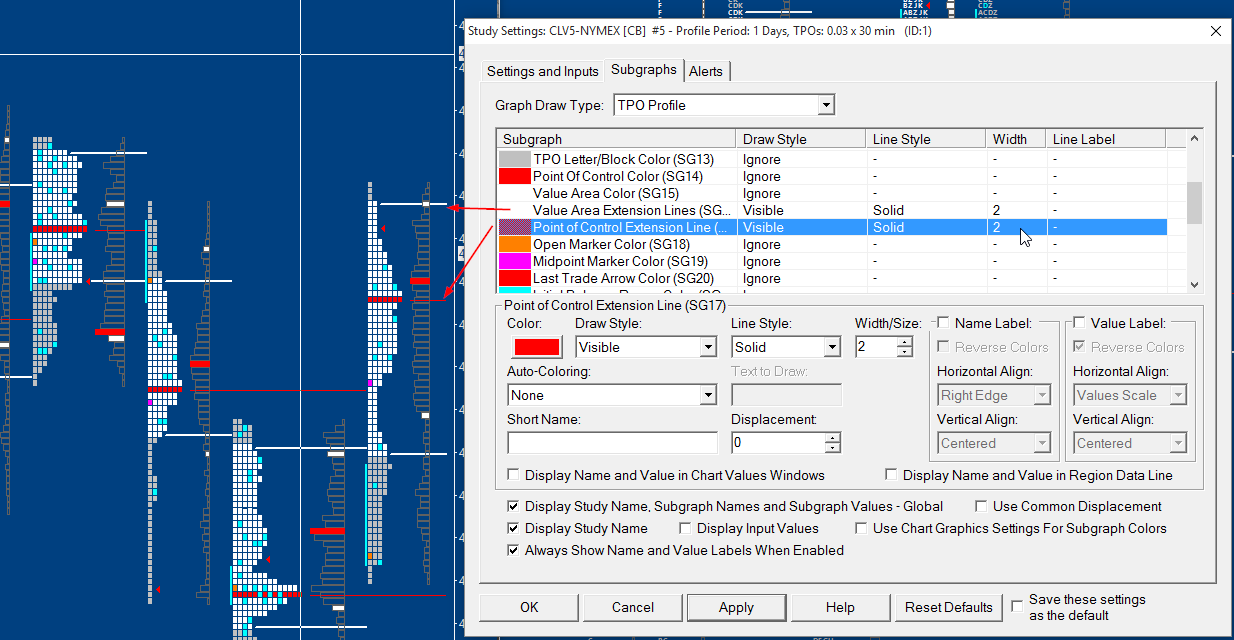Decrease Width/Size with the down arrow

pyautogui.click(x=905, y=352)
